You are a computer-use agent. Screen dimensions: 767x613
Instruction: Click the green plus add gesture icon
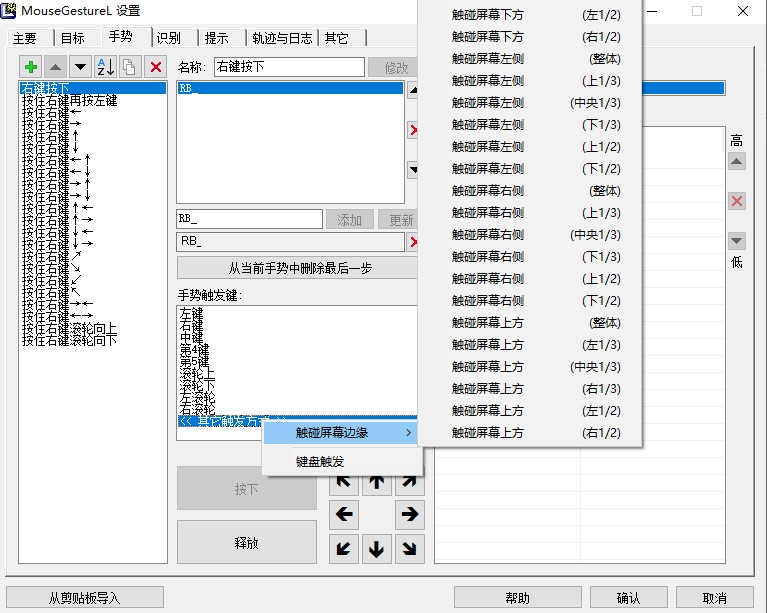coord(31,67)
